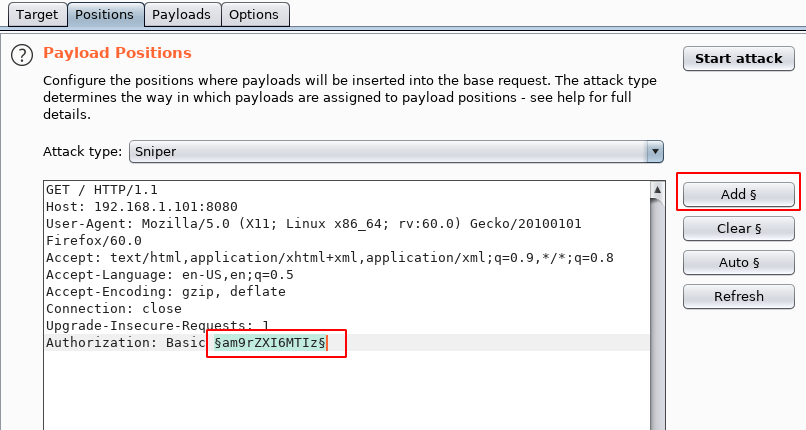Click the Clear § markers button
The width and height of the screenshot is (806, 430).
click(739, 228)
